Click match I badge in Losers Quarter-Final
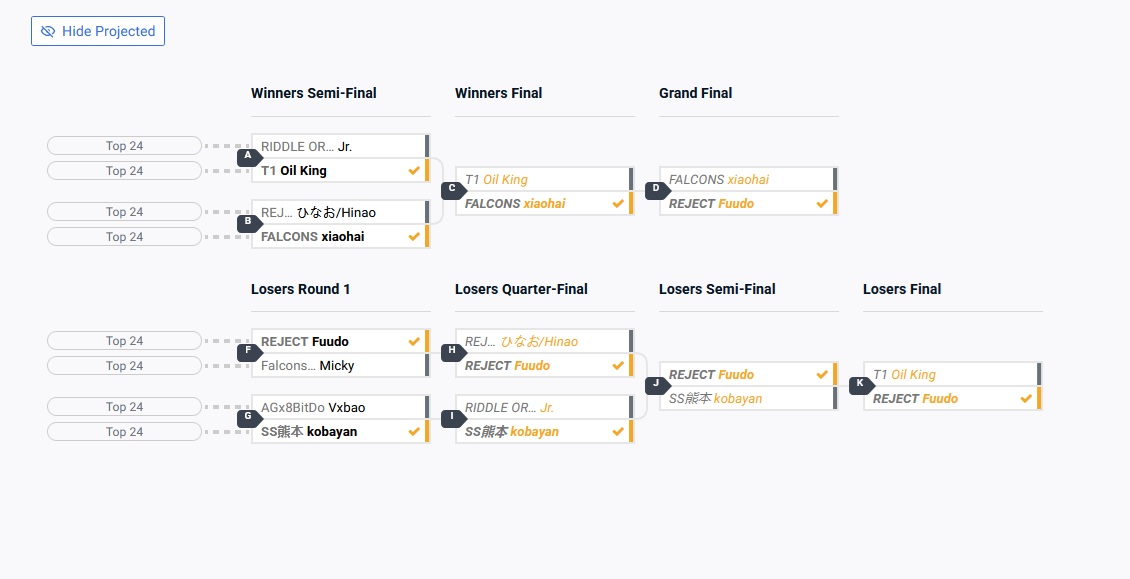 tap(453, 417)
